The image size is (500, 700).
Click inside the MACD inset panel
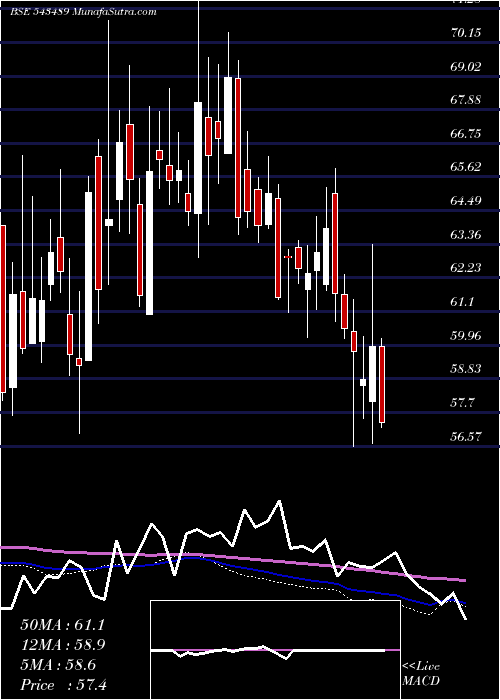click(275, 650)
